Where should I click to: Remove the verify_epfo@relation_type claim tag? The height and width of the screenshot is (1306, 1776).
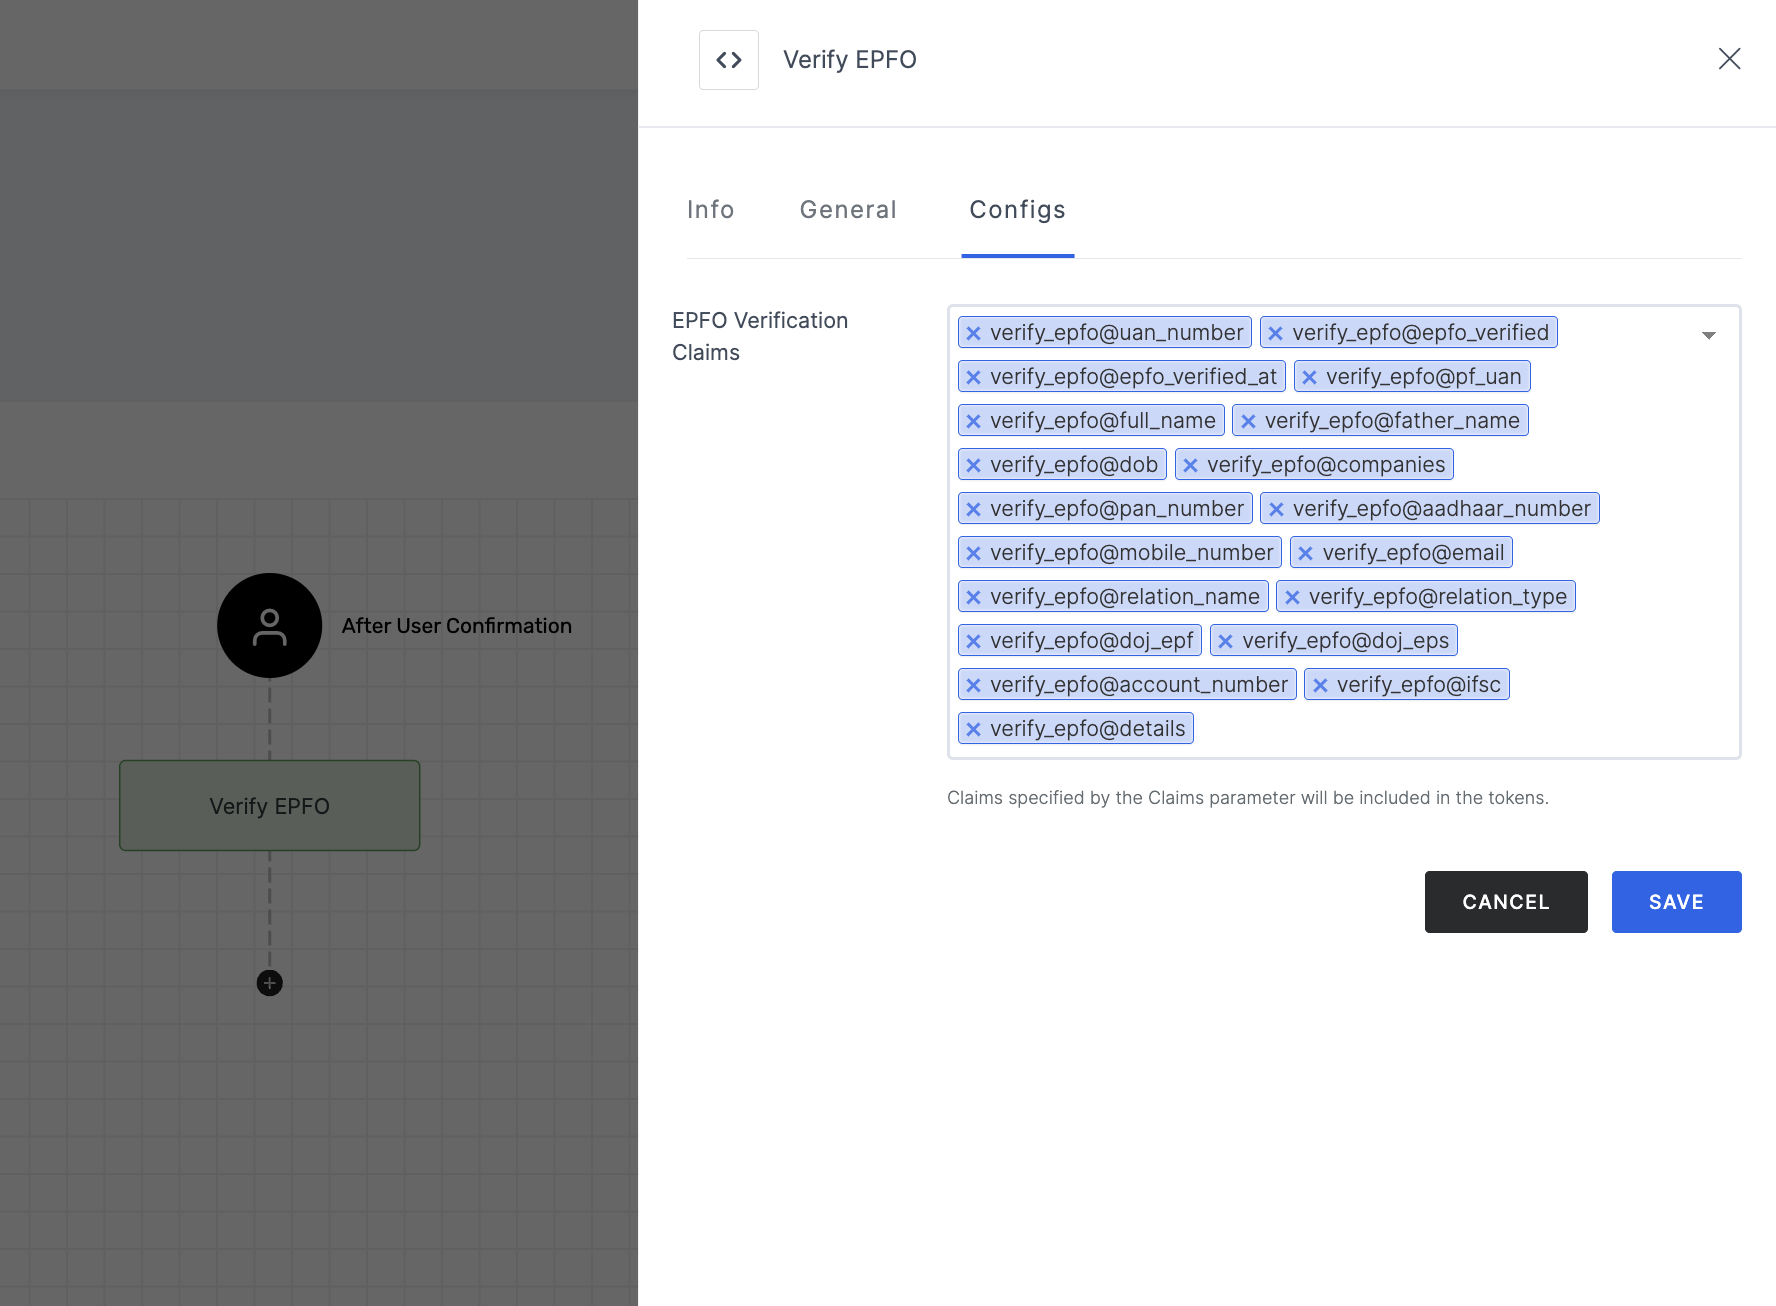coord(1292,597)
